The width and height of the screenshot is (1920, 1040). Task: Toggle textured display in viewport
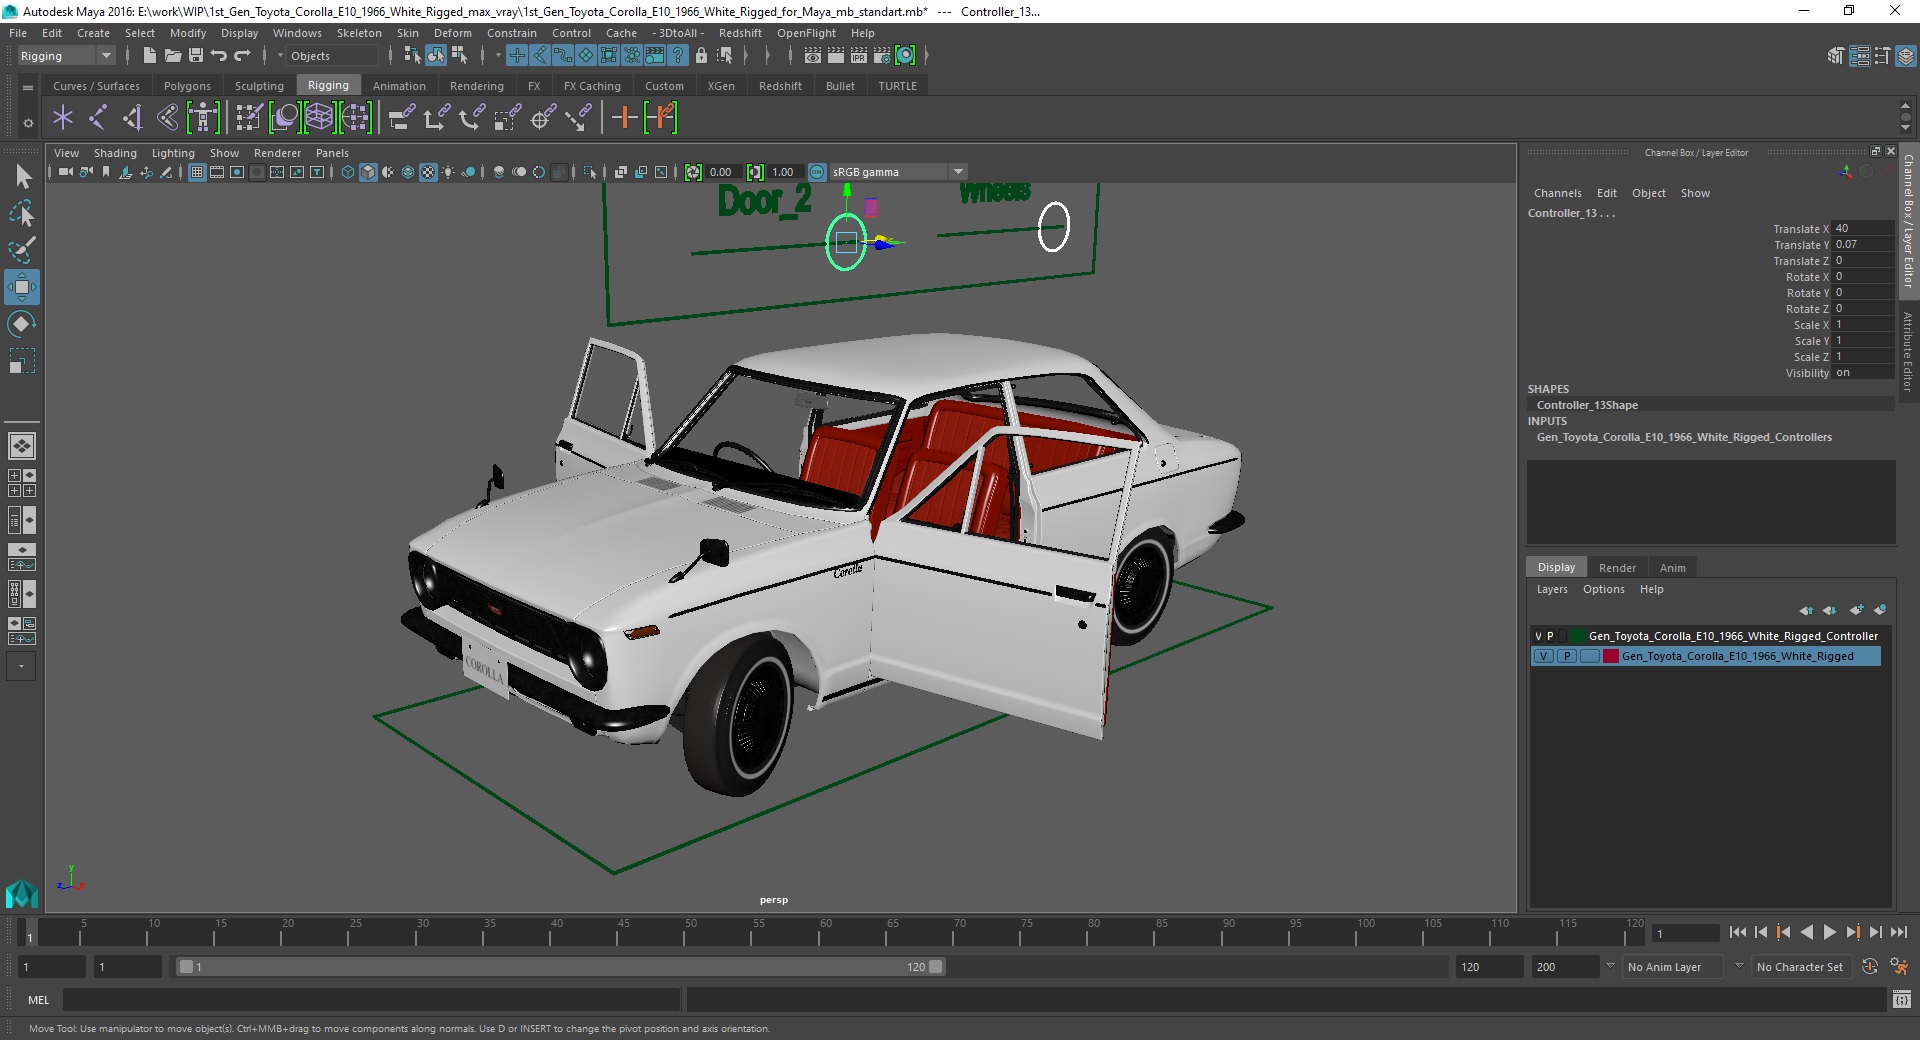428,172
